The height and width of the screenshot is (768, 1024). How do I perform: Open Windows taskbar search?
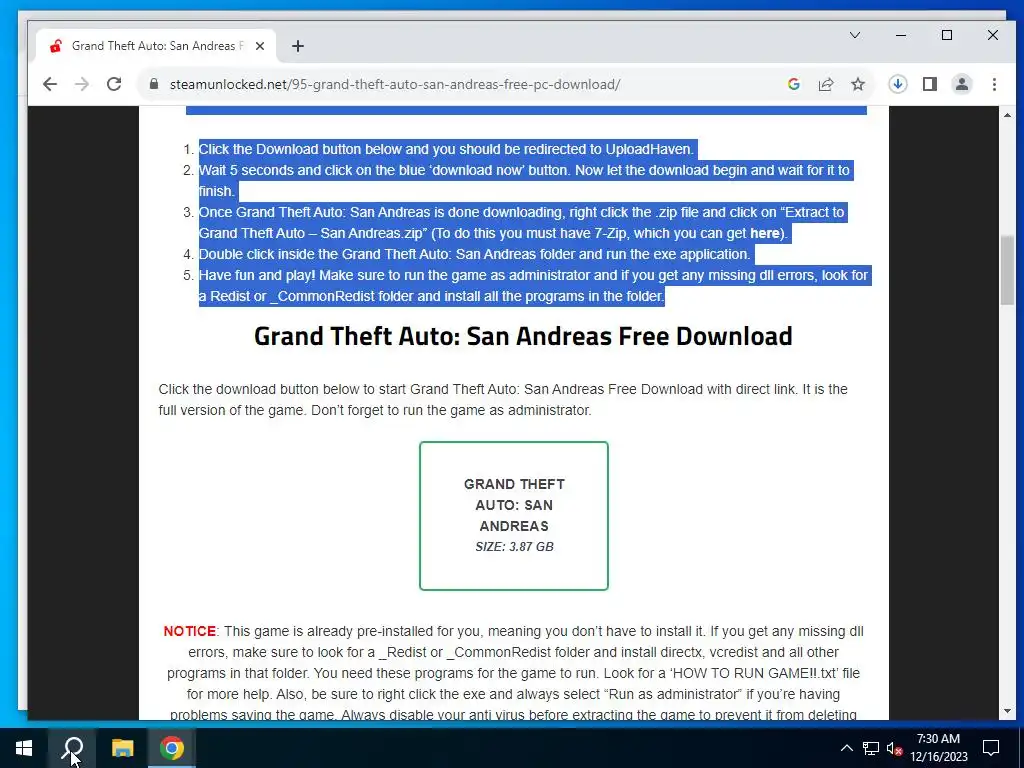pos(72,748)
